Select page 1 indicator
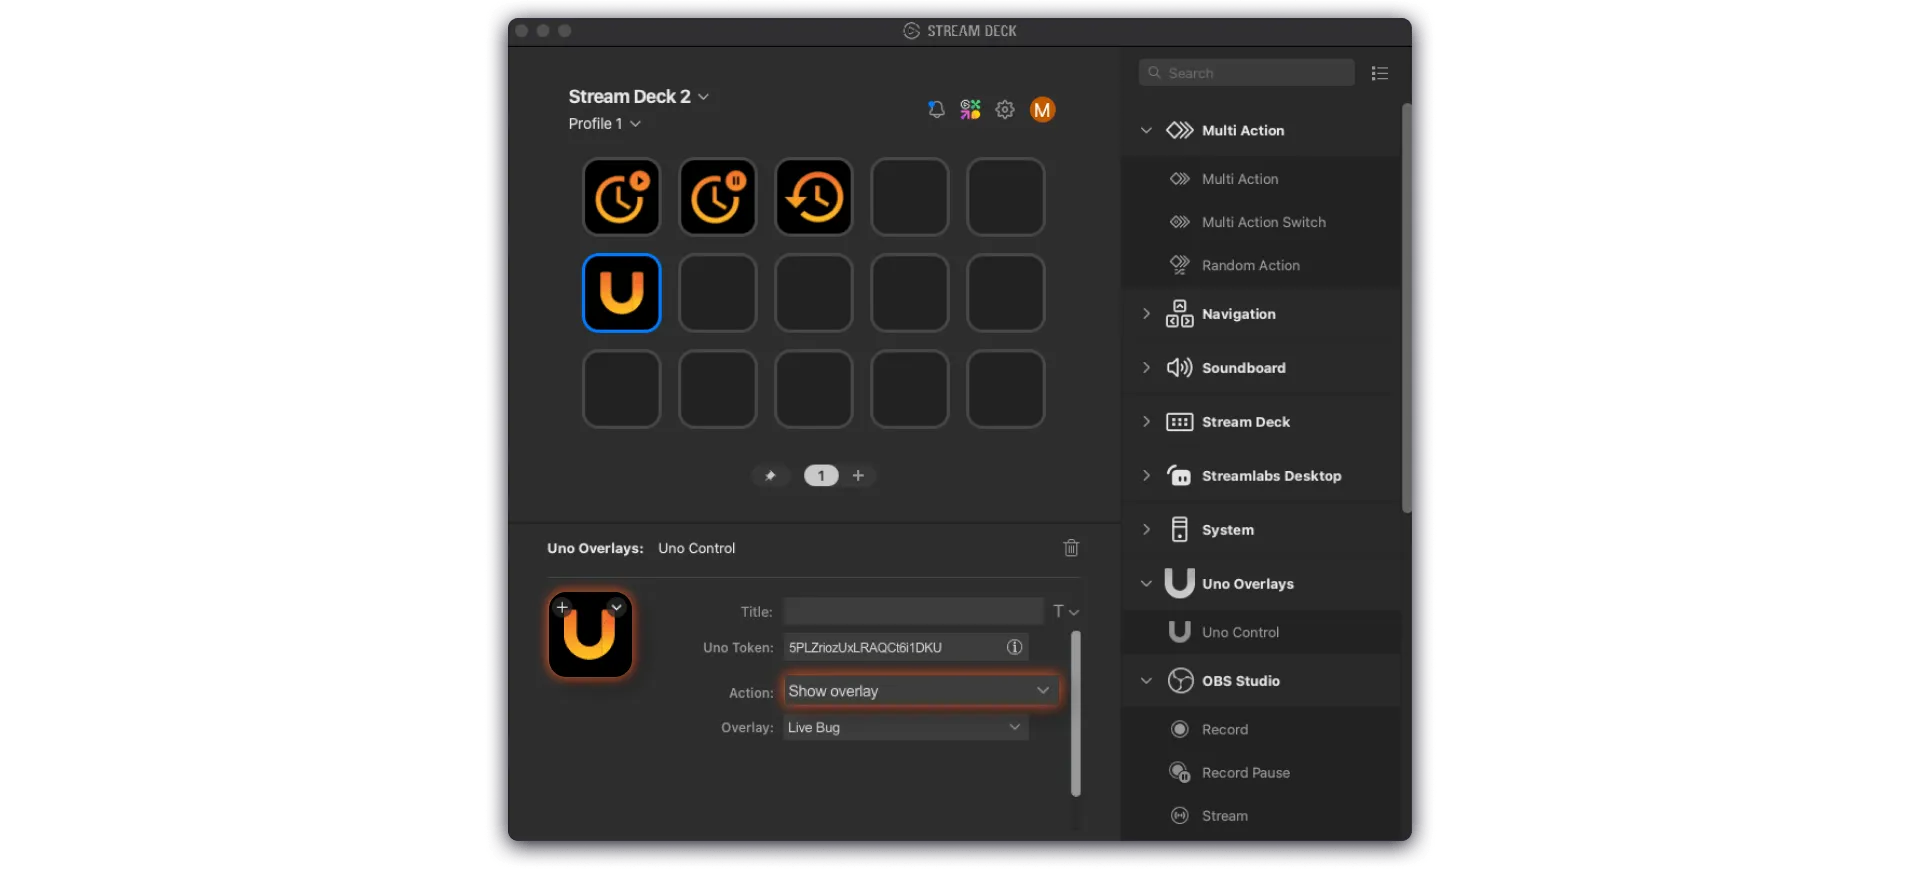Image resolution: width=1920 pixels, height=870 pixels. [x=821, y=476]
